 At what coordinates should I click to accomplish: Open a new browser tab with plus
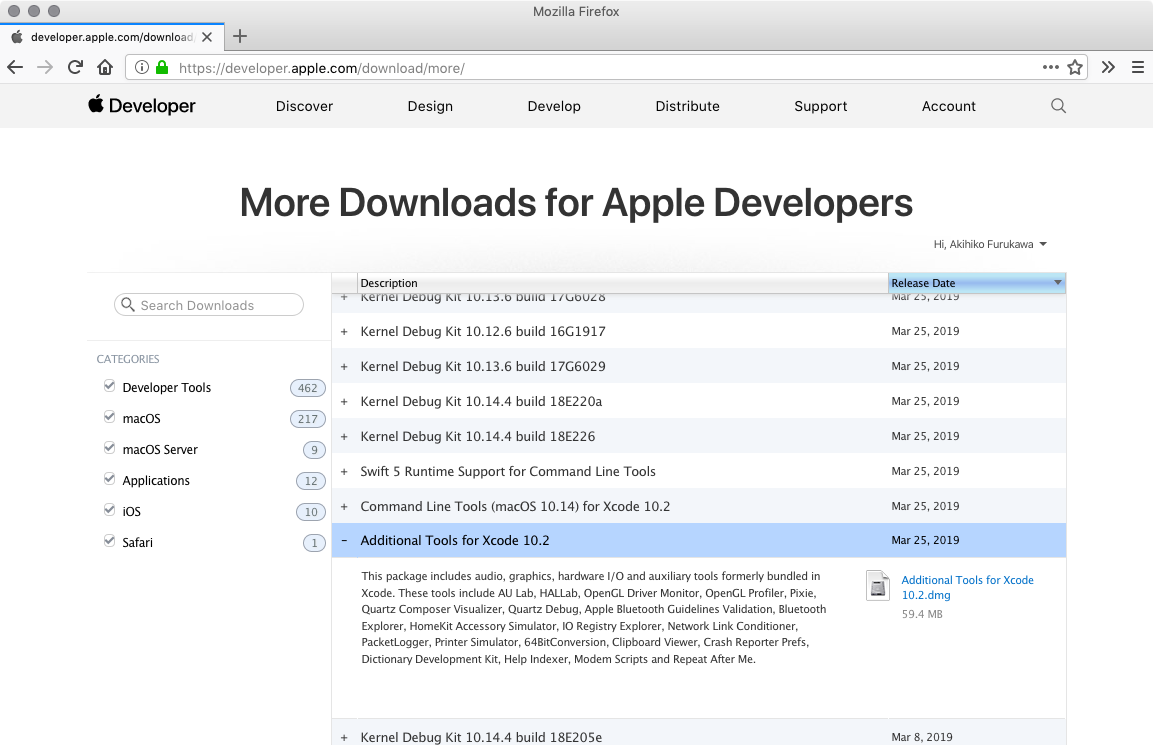pos(240,37)
